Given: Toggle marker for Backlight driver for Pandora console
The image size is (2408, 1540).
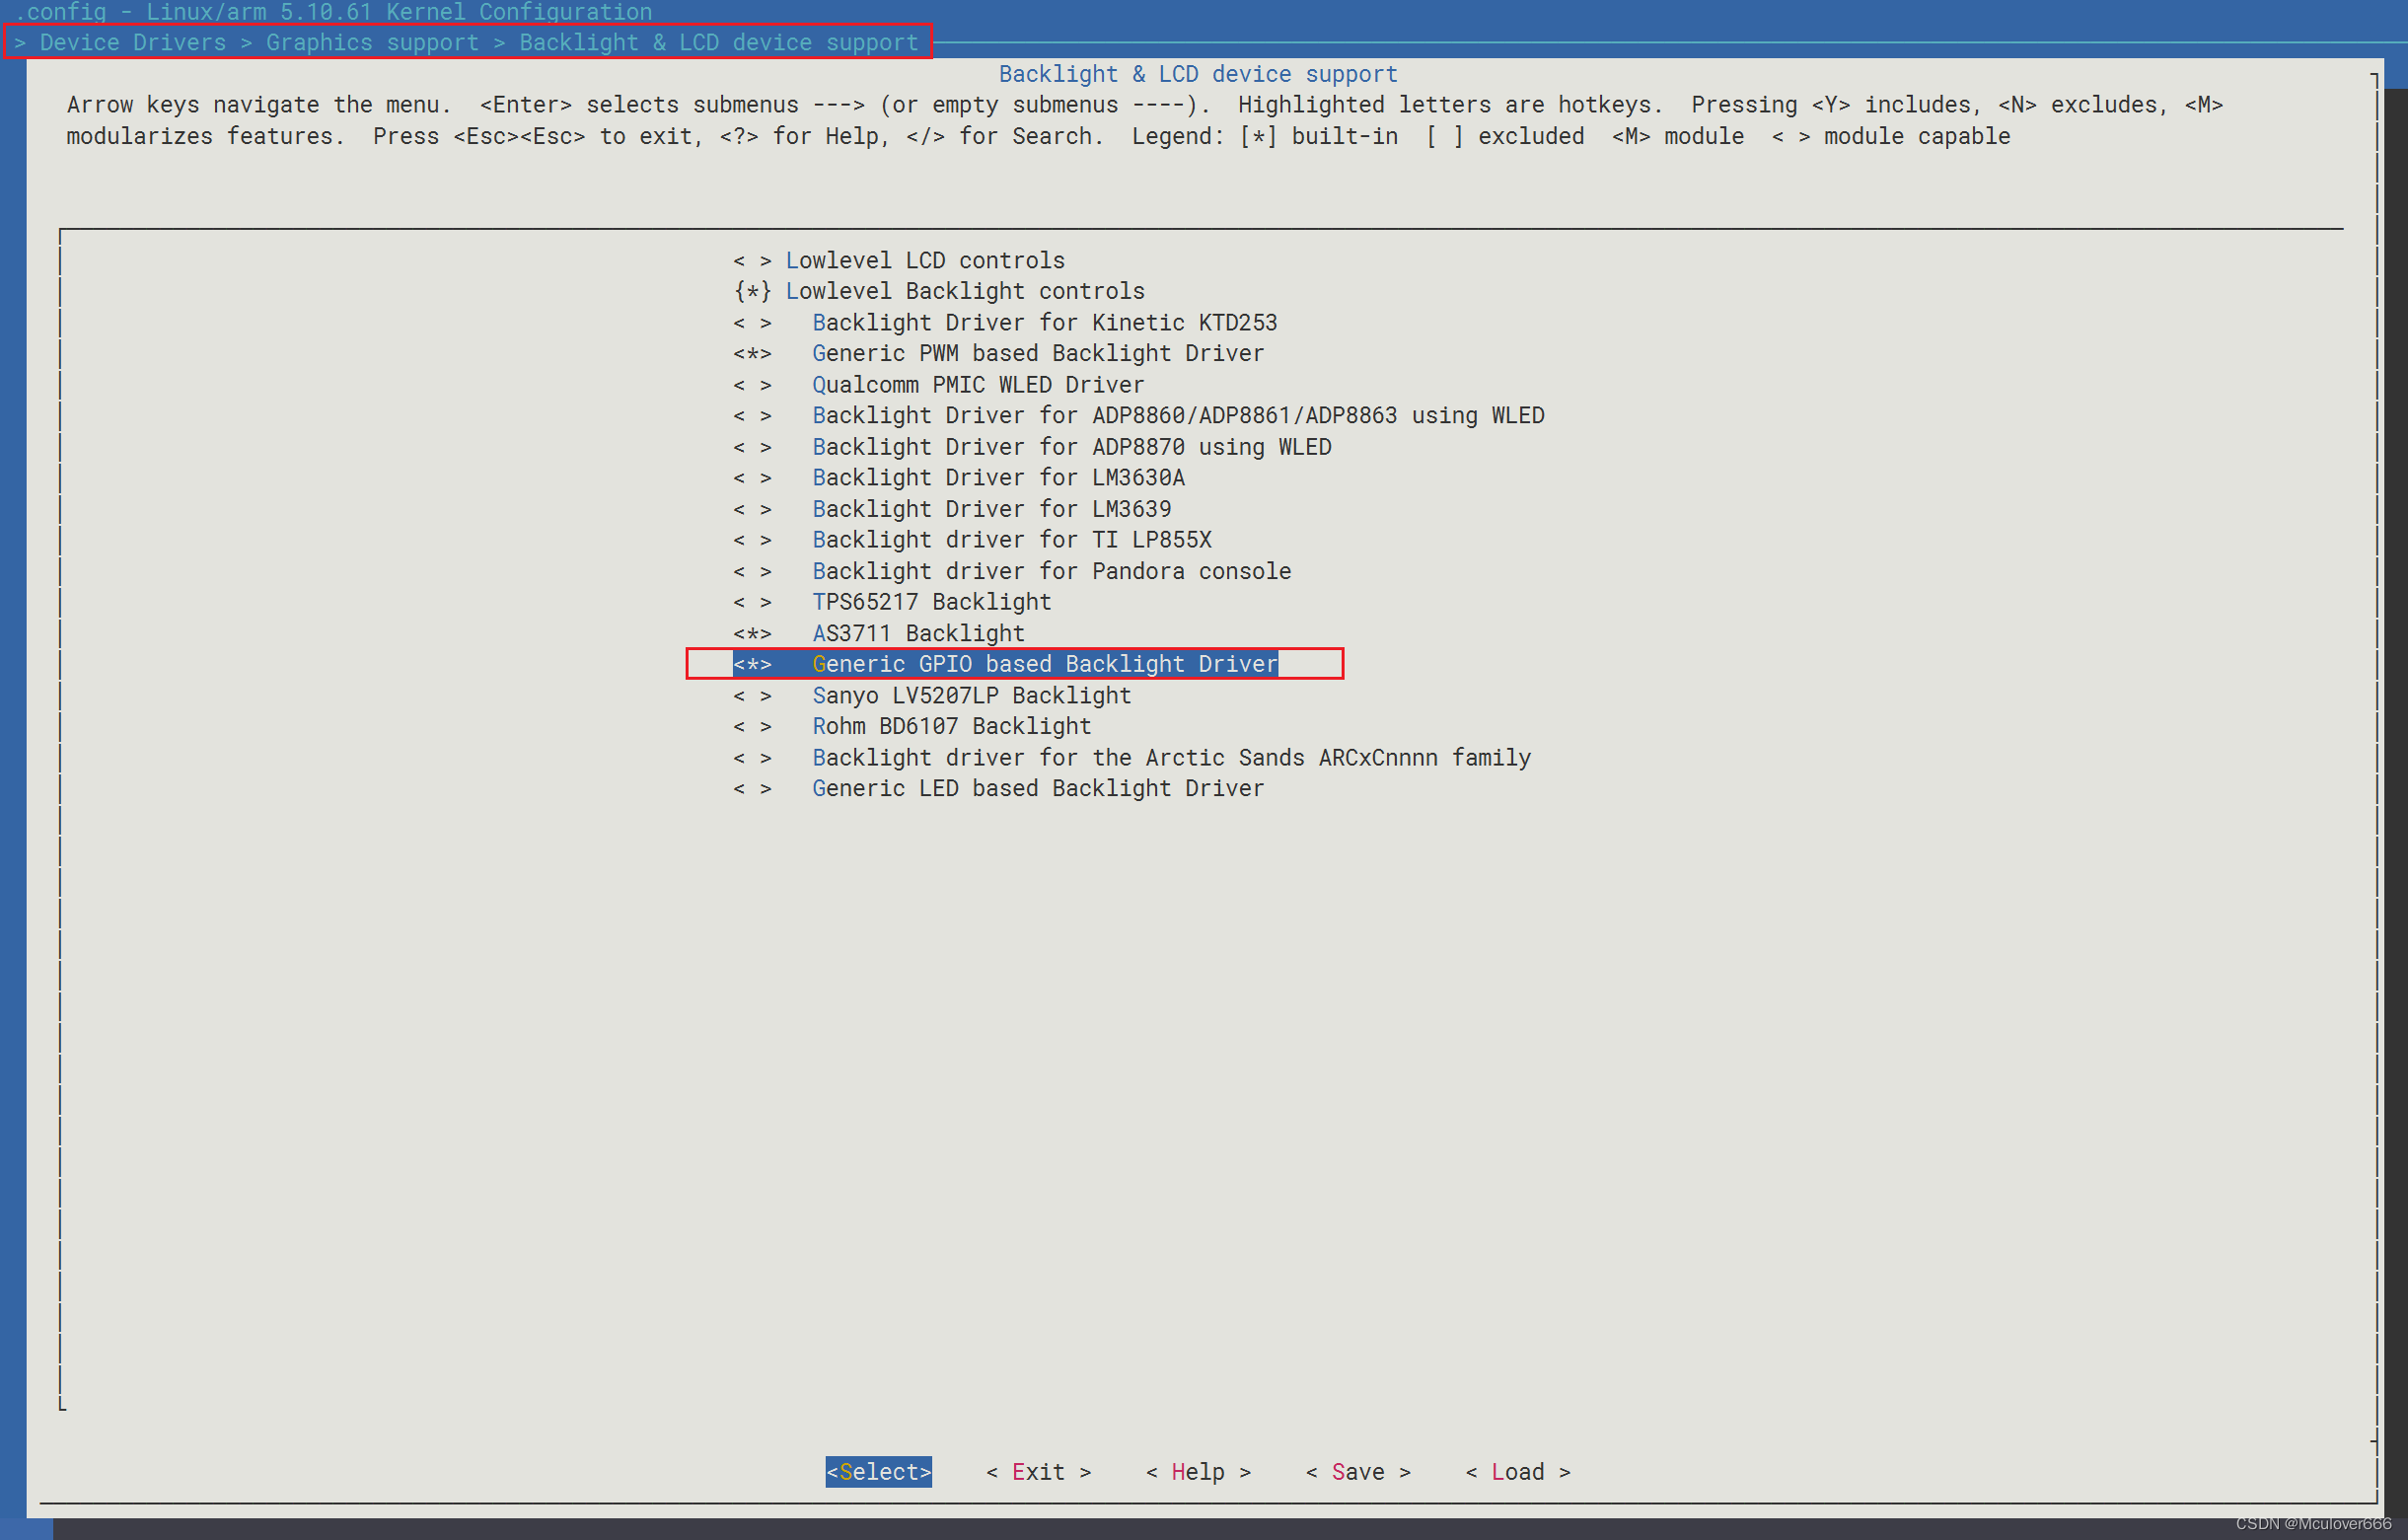Looking at the screenshot, I should (752, 571).
